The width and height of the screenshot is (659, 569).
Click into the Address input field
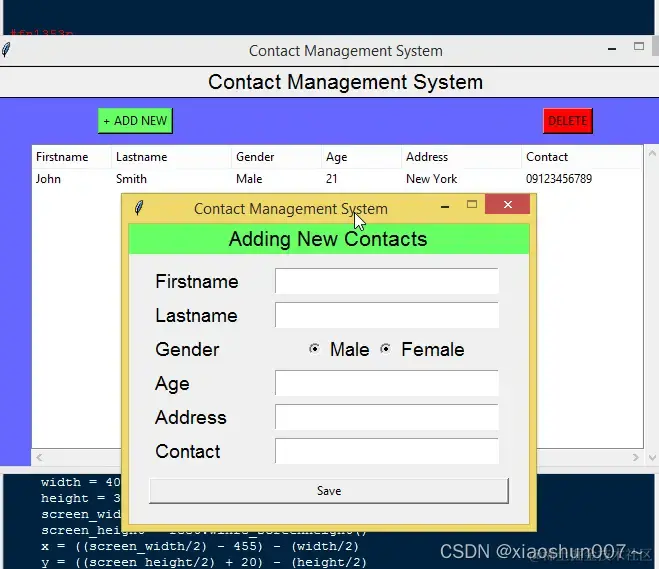pyautogui.click(x=387, y=417)
